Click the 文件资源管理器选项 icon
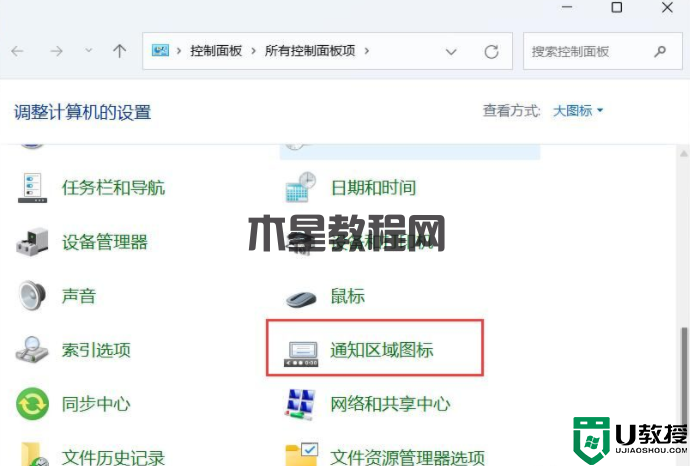The height and width of the screenshot is (466, 690). click(x=301, y=454)
